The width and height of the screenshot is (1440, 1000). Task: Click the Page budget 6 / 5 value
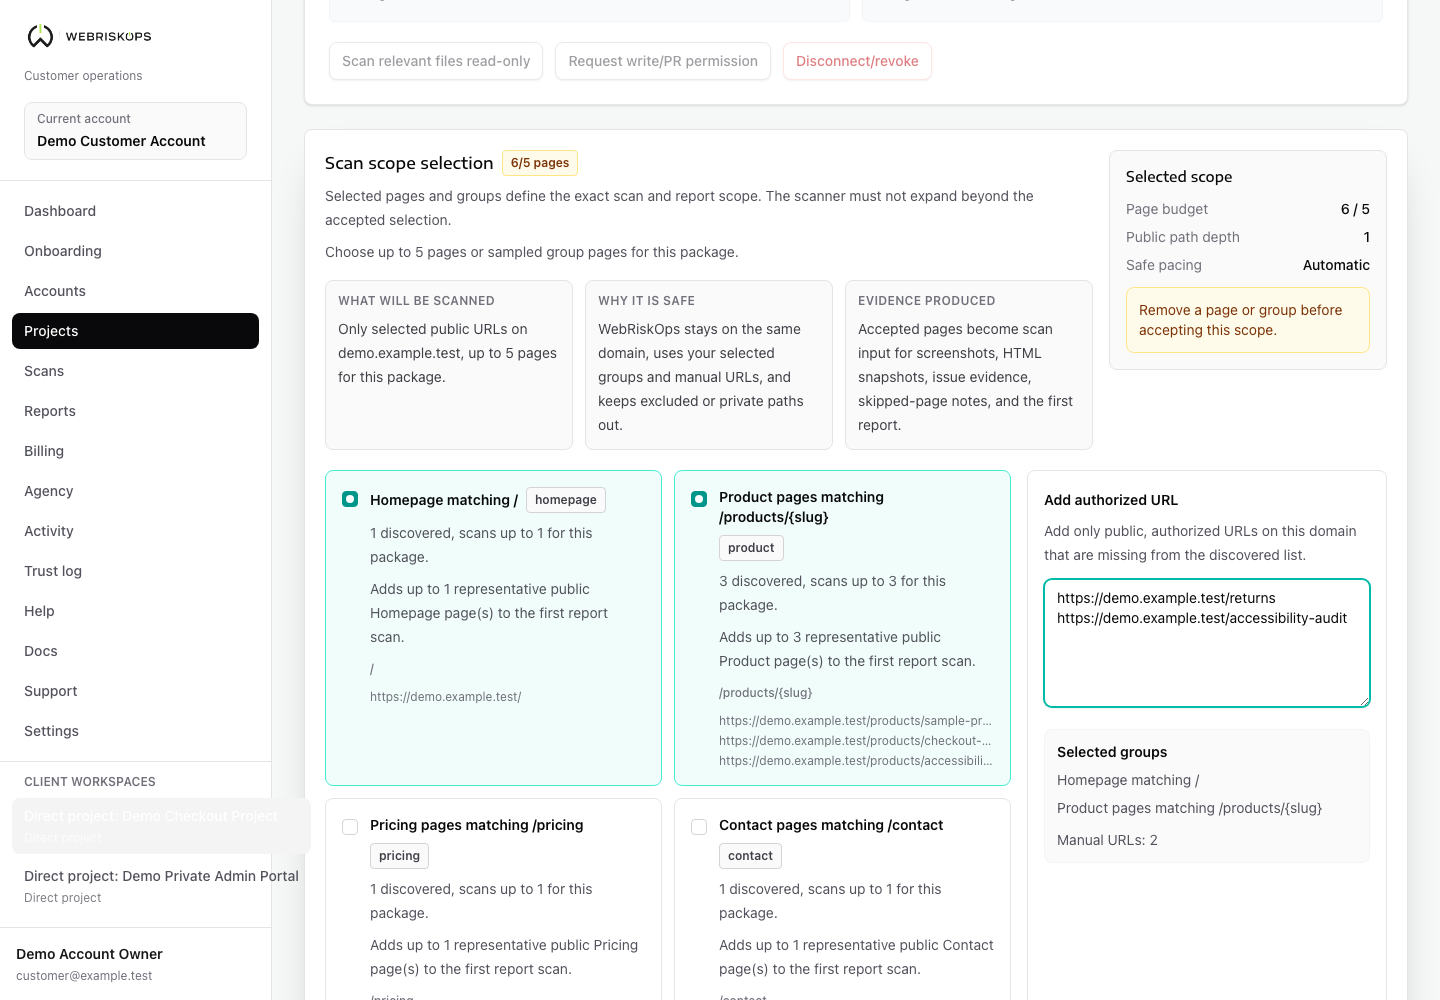(1355, 209)
